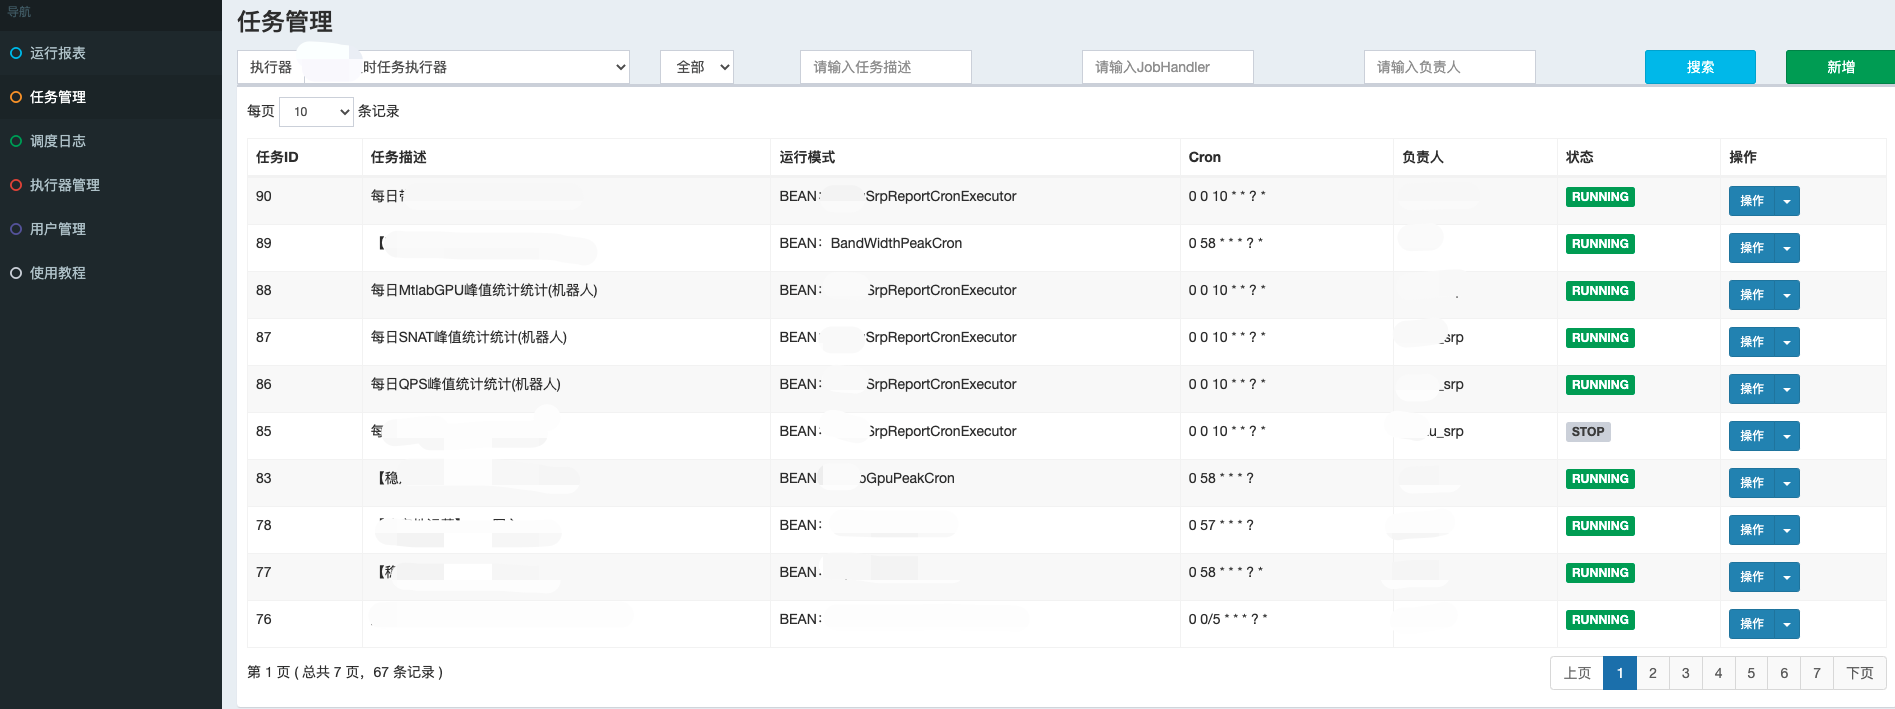Expand 操作 caret for task 90
This screenshot has width=1895, height=709.
[x=1787, y=201]
